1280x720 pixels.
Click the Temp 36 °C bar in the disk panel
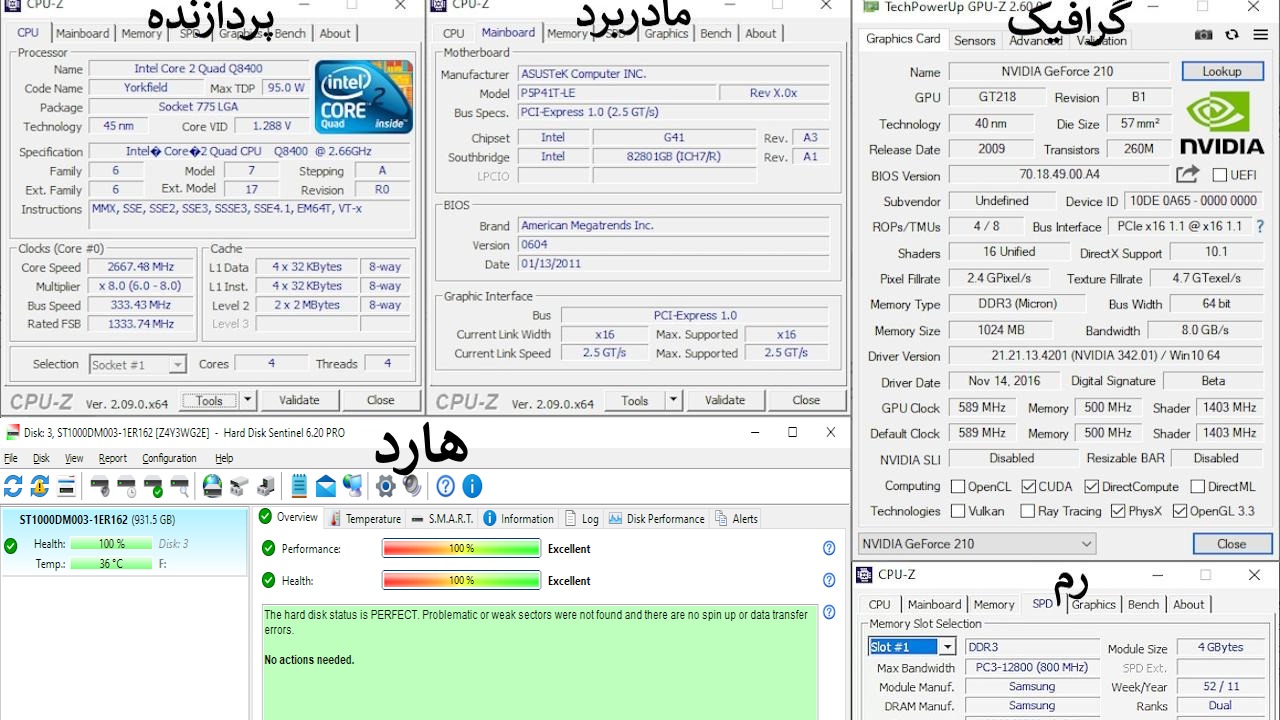tap(111, 563)
